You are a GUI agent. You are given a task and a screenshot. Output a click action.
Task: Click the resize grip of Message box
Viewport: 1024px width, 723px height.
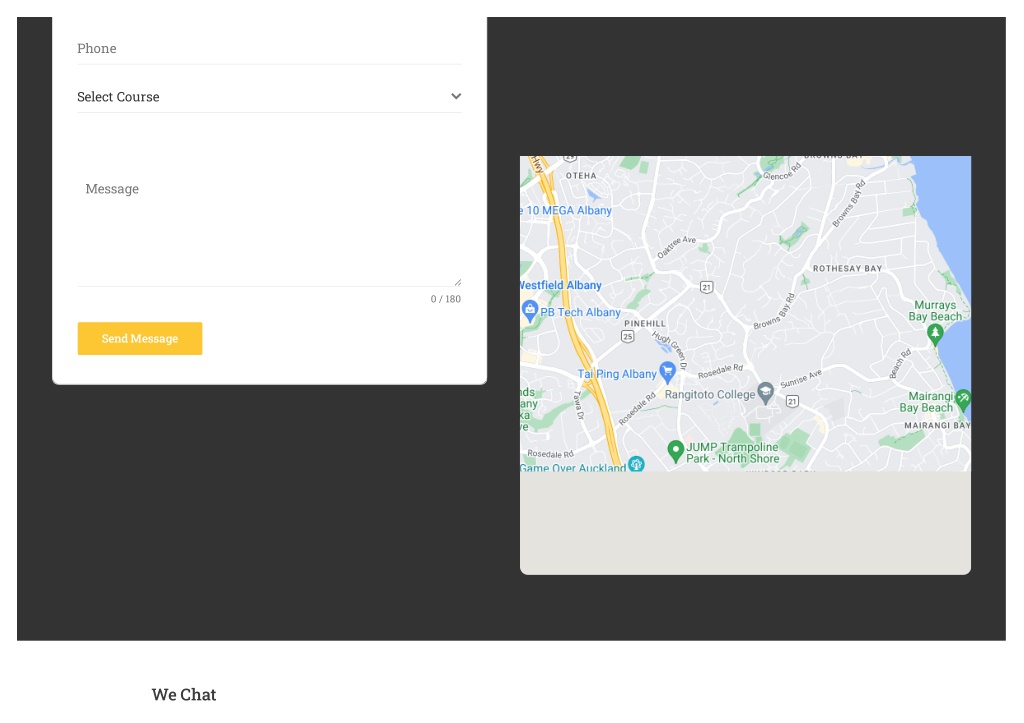tap(458, 282)
